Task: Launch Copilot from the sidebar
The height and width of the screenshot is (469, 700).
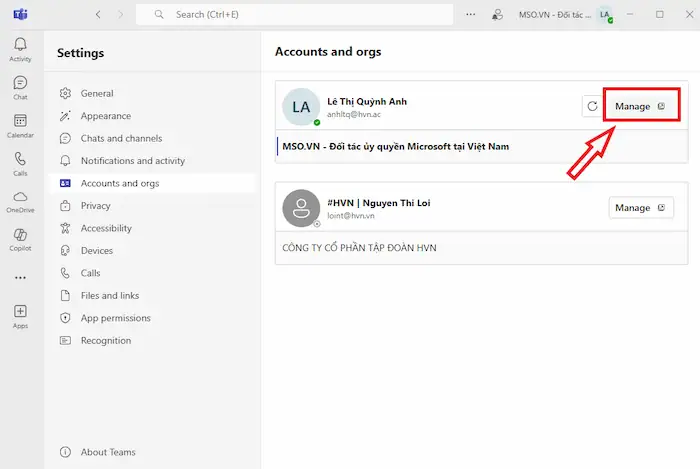Action: pos(20,238)
